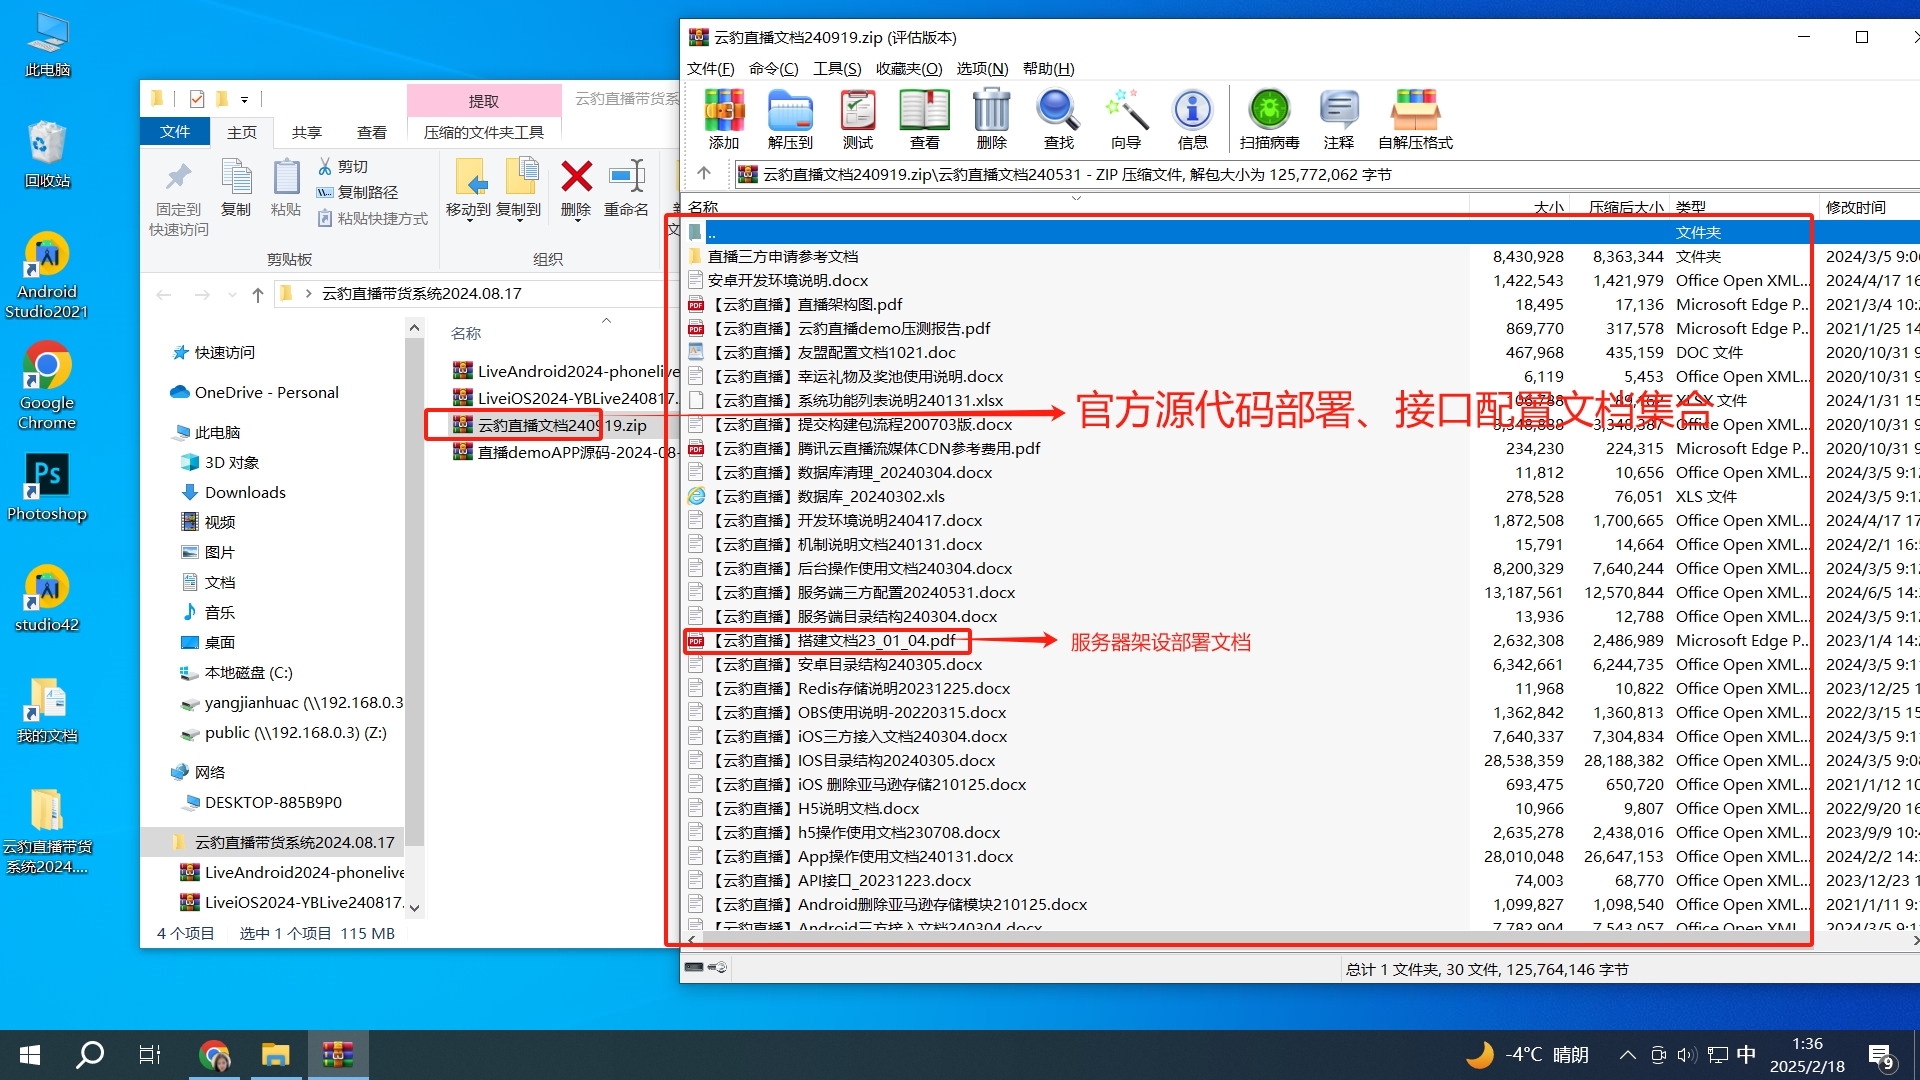Open Google Chrome desktop shortcut

(x=47, y=386)
